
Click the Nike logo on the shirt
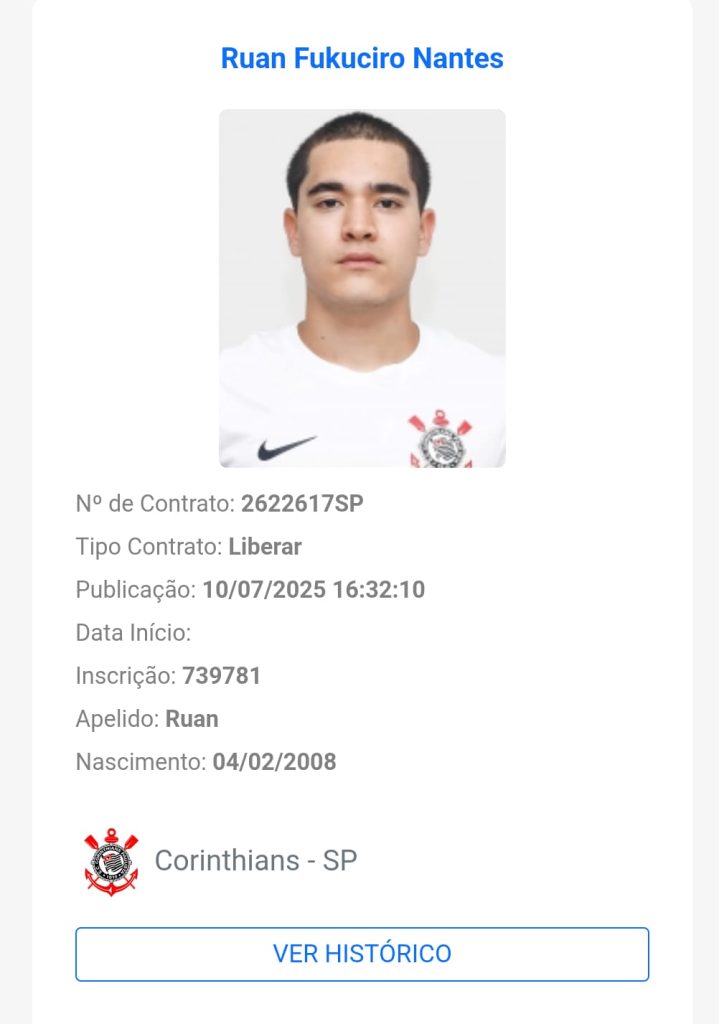pyautogui.click(x=286, y=448)
